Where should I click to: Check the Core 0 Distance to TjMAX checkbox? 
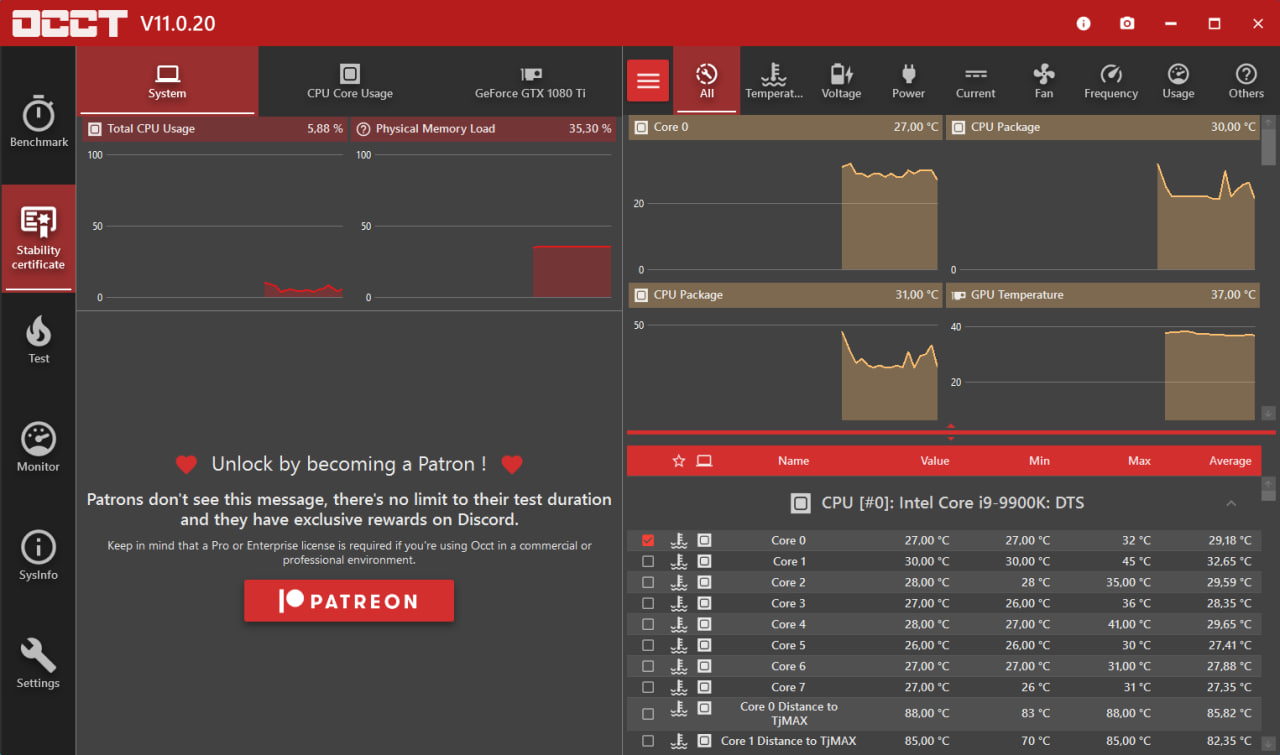648,714
